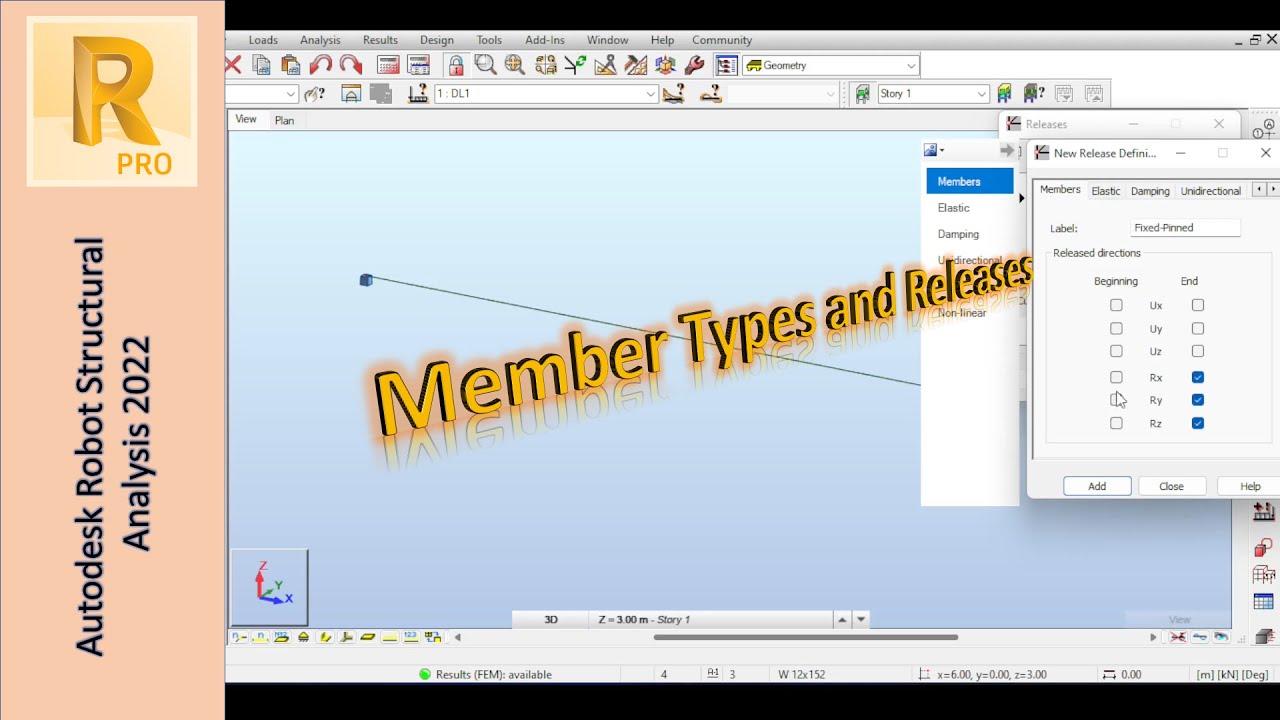Check Beginning Uy release checkbox
The image size is (1280, 720).
coord(1116,328)
